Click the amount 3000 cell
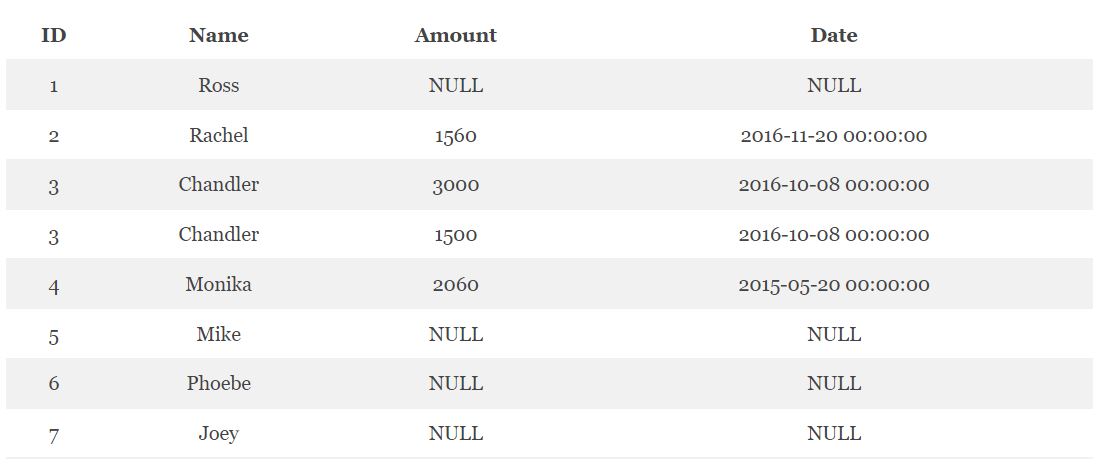 coord(456,185)
